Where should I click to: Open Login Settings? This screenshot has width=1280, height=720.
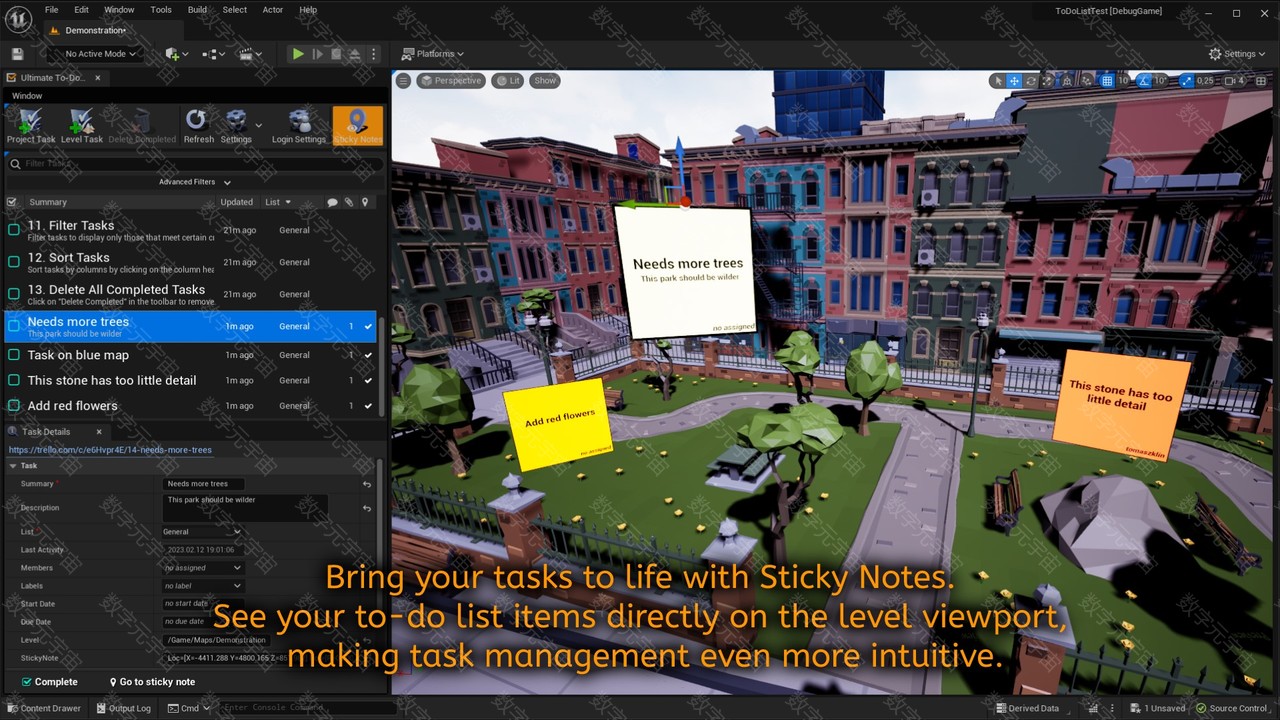[298, 126]
